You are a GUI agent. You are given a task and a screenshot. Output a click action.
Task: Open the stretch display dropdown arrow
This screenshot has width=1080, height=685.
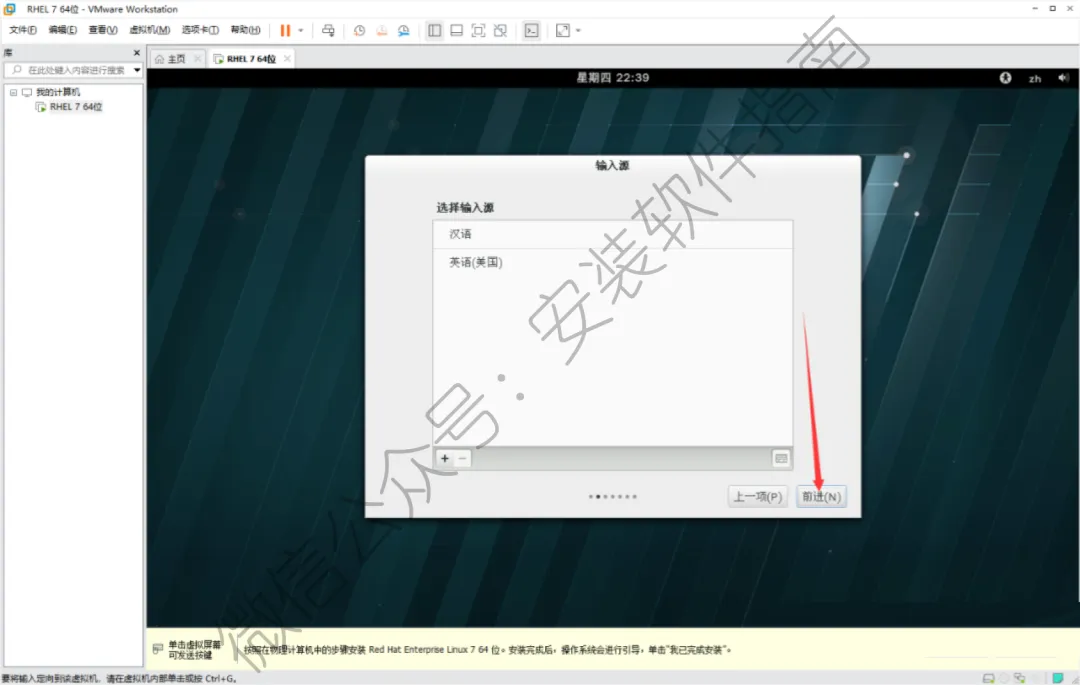tap(579, 30)
